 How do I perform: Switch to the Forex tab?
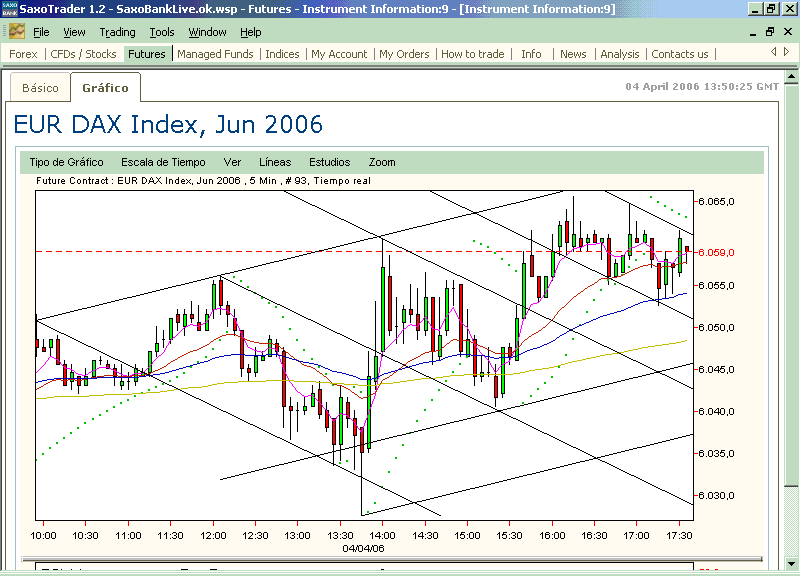tap(23, 54)
